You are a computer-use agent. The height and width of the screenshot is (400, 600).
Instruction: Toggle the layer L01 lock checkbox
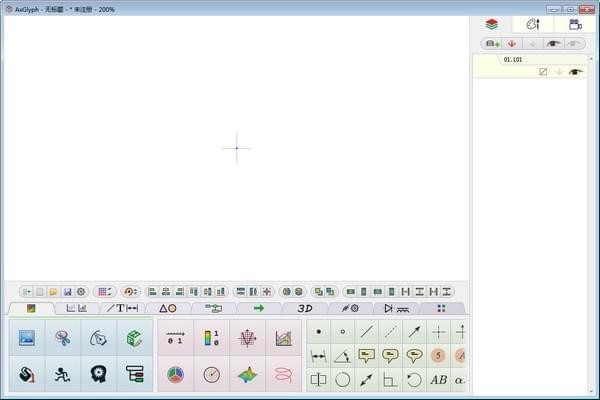(x=543, y=72)
